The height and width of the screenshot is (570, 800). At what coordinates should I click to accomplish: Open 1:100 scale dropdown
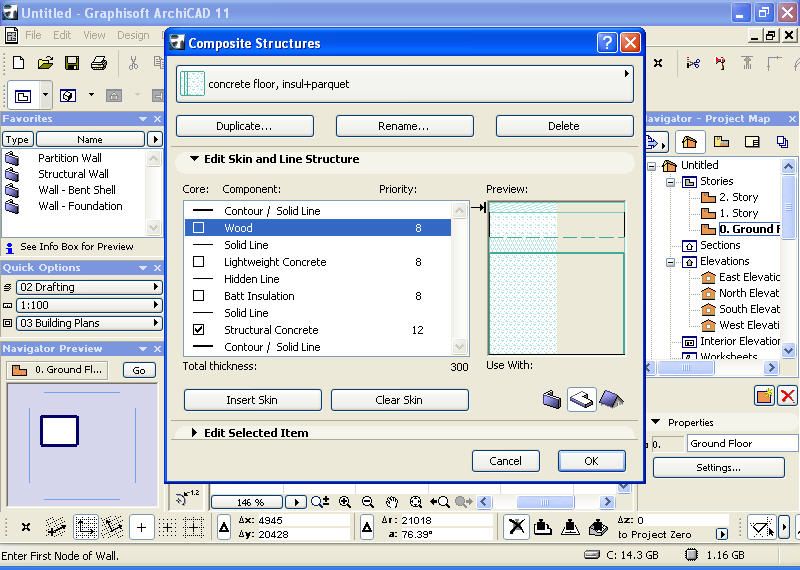89,305
